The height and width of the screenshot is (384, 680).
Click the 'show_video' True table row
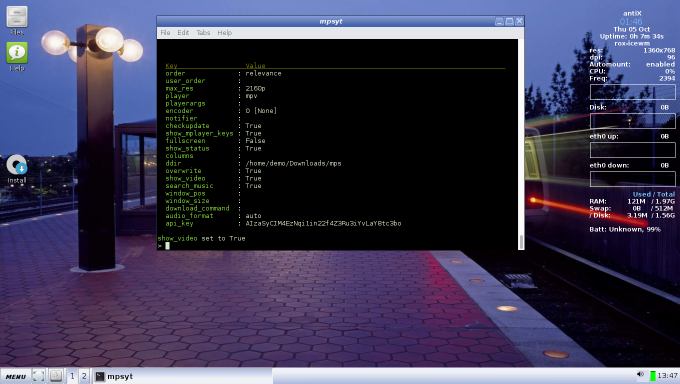pyautogui.click(x=213, y=178)
